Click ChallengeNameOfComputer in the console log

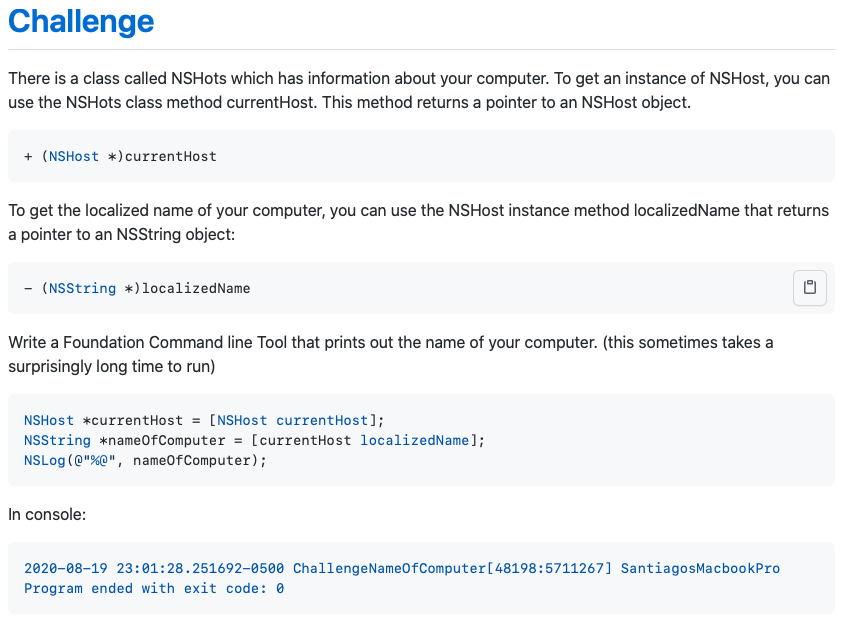coord(389,569)
